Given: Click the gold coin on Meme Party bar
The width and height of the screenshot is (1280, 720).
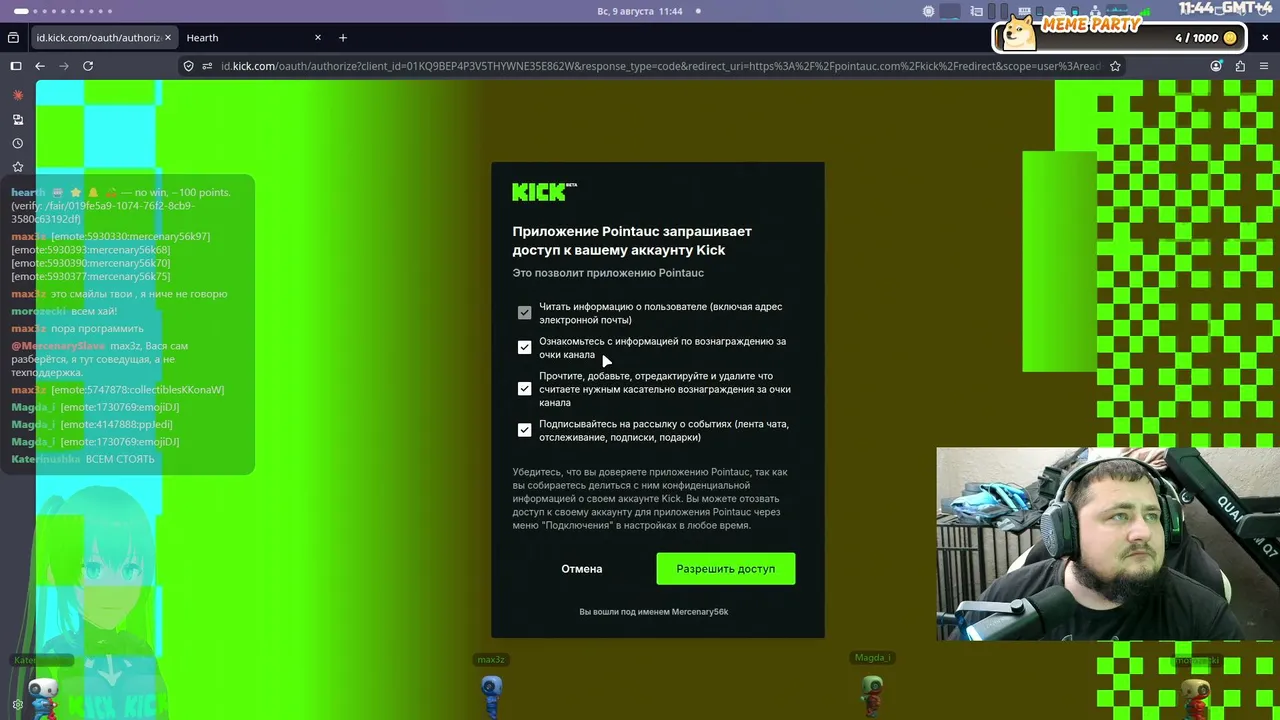Looking at the screenshot, I should [1230, 38].
